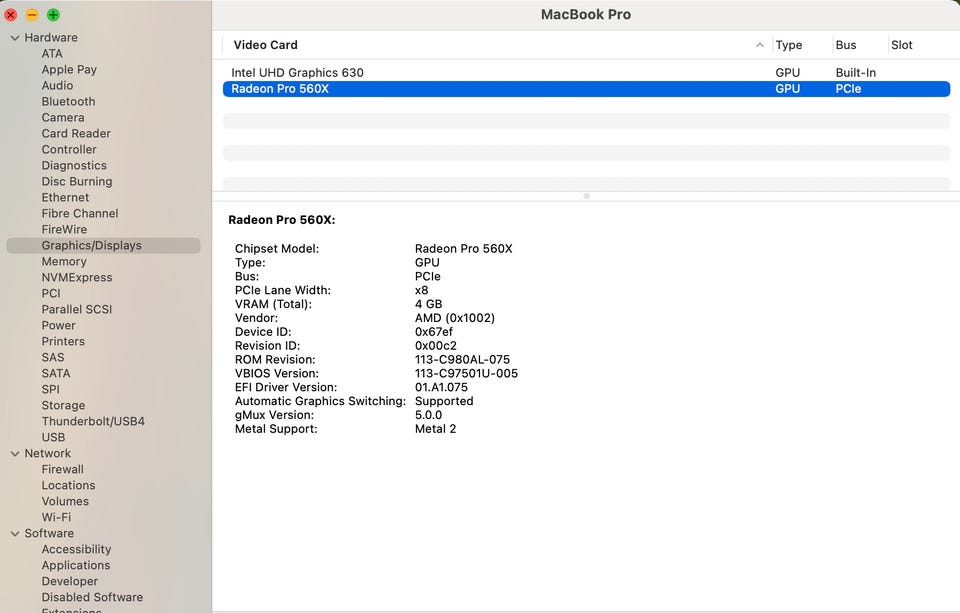Toggle Video Card column sort arrow

click(760, 45)
